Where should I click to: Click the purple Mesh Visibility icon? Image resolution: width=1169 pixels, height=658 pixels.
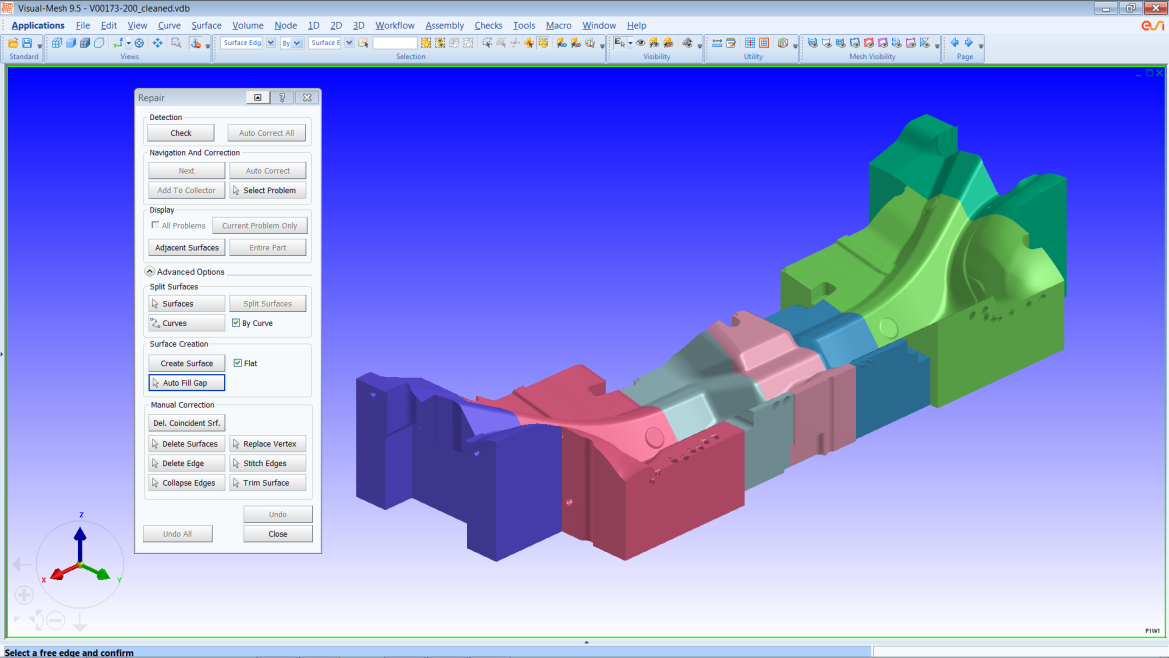click(883, 43)
